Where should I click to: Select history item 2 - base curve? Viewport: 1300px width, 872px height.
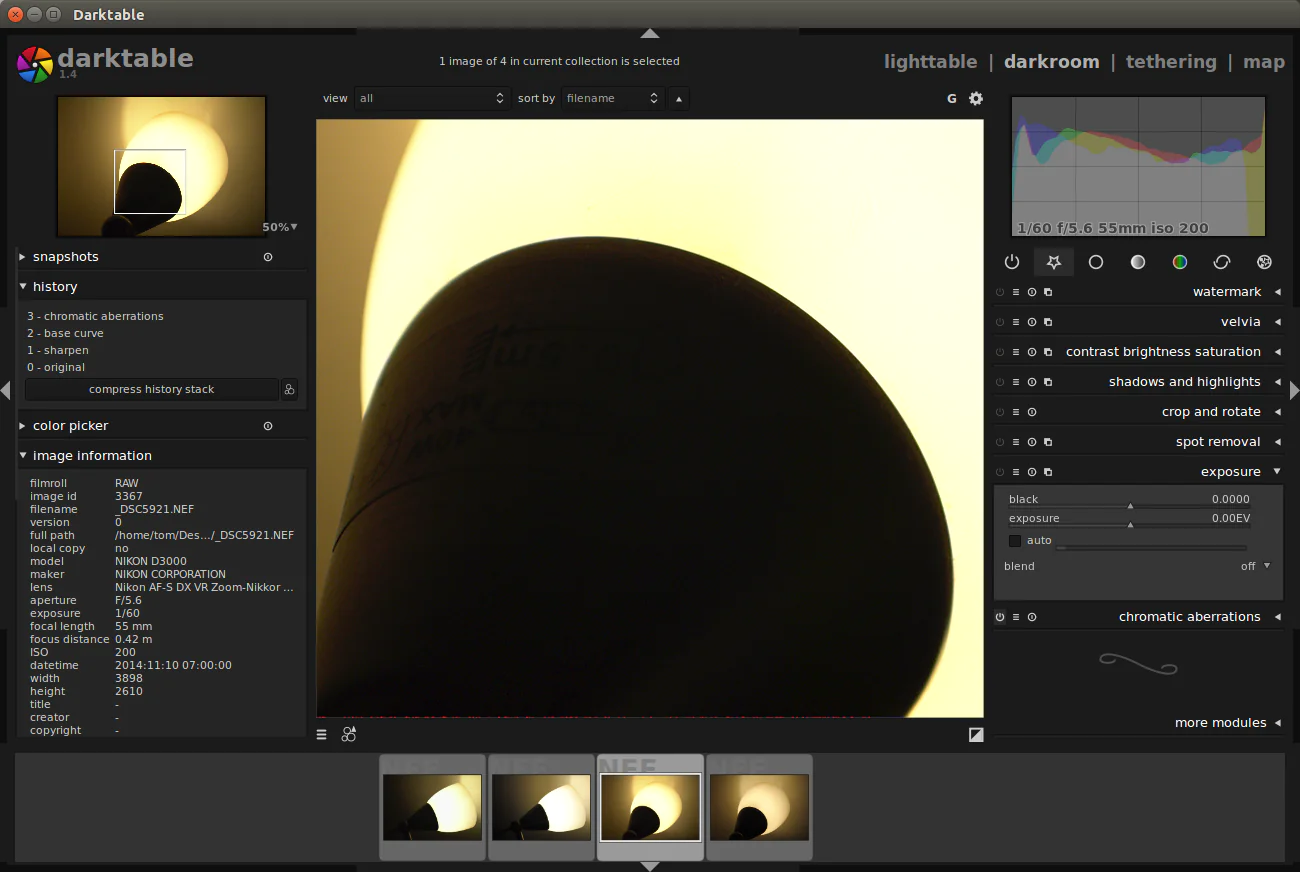click(x=65, y=333)
